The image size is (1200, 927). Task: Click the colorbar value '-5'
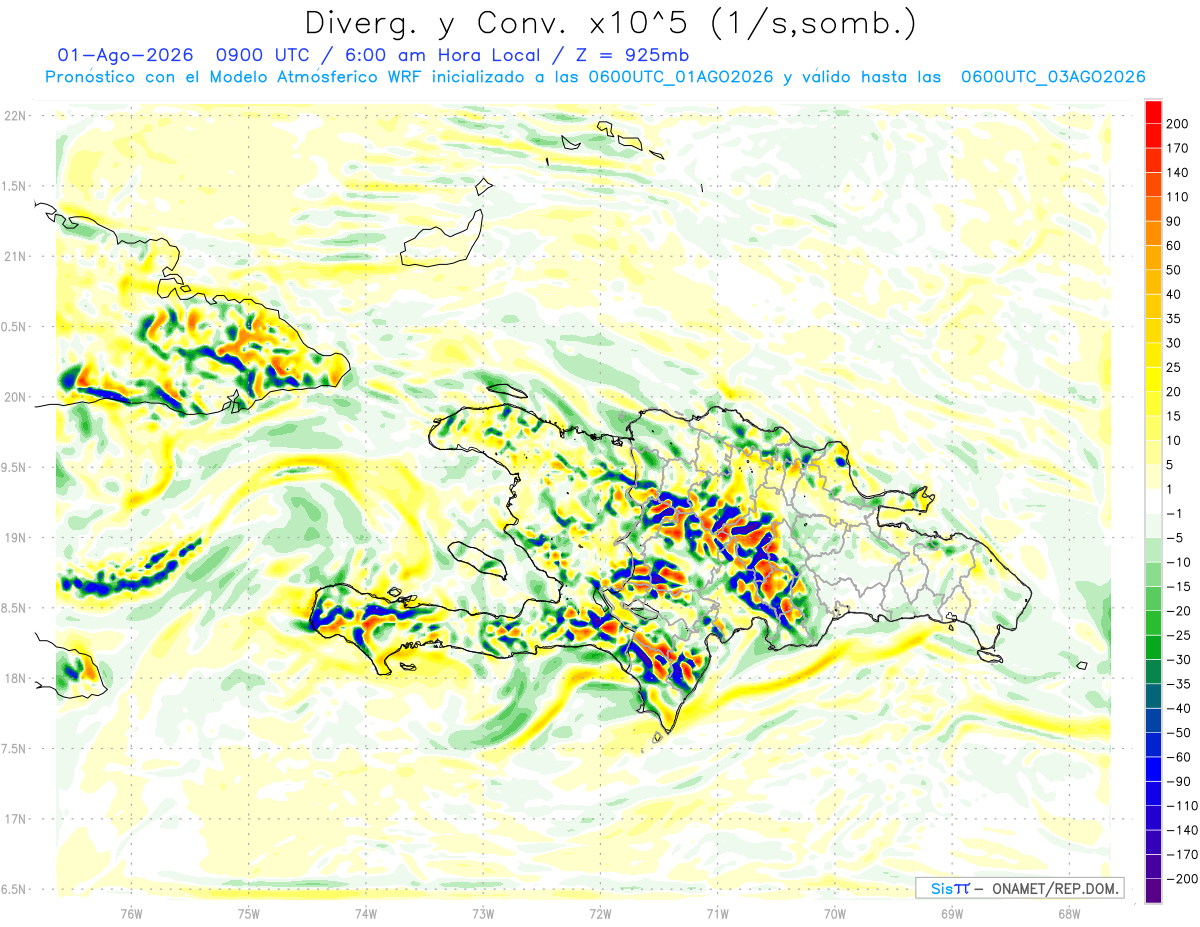pyautogui.click(x=1174, y=538)
